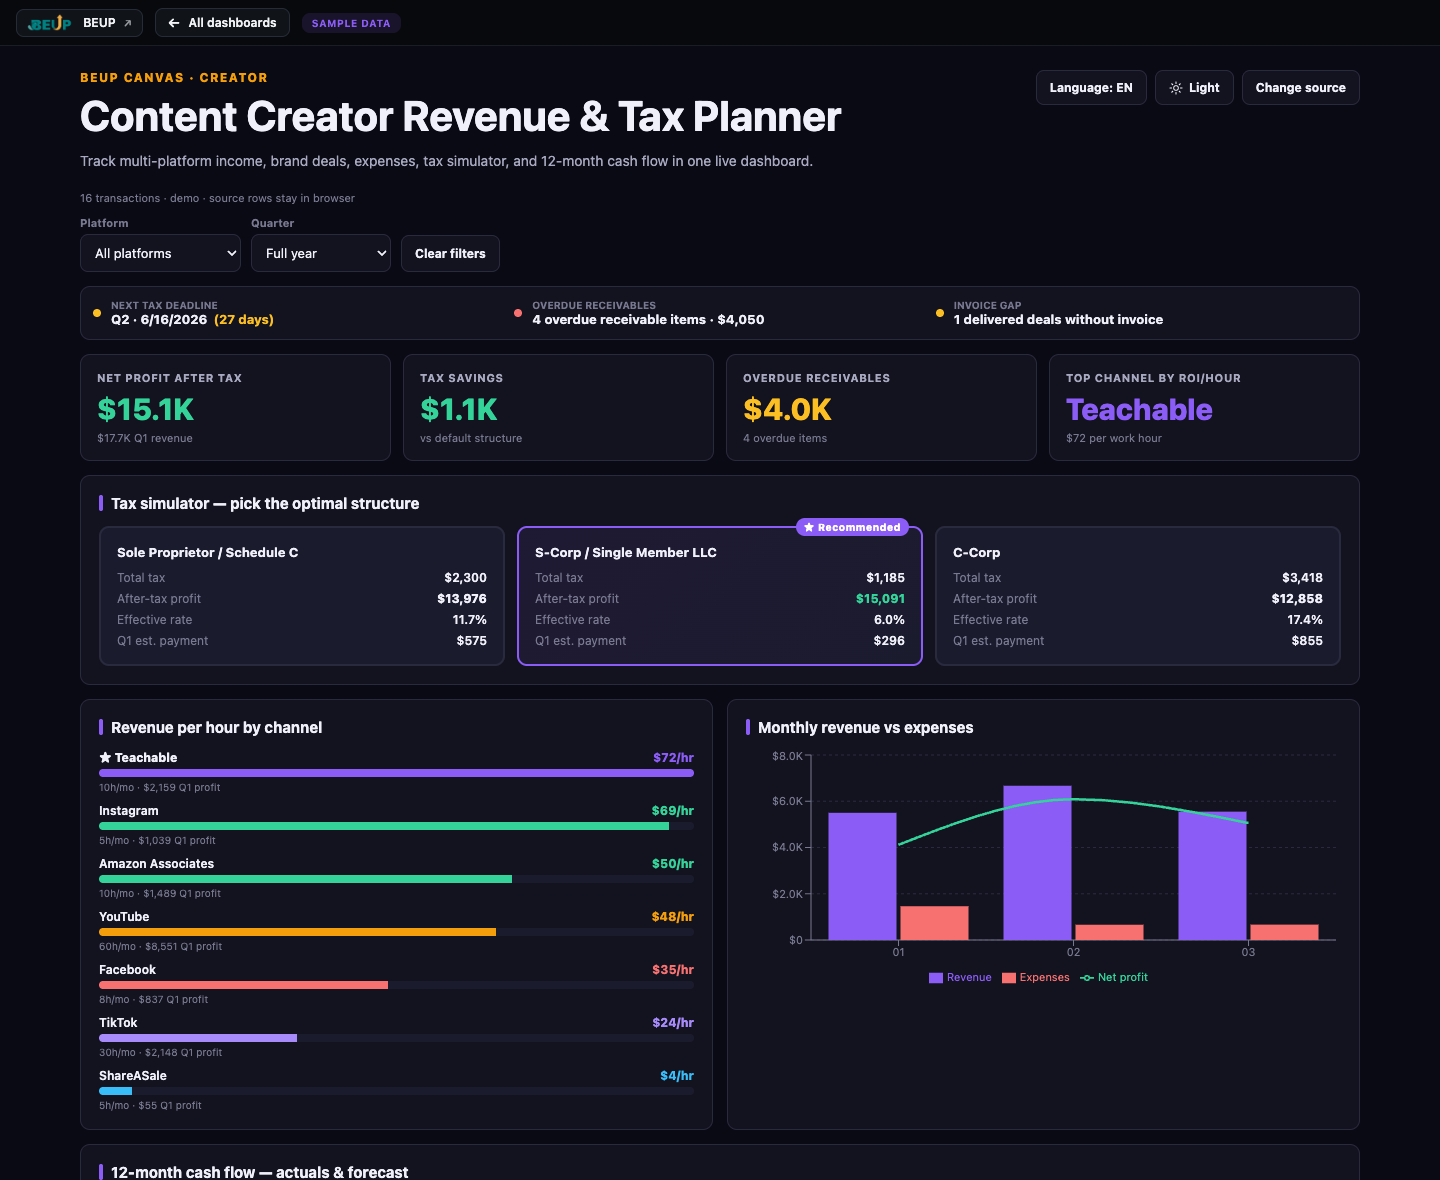Click the YouTube revenue bar

click(x=297, y=932)
